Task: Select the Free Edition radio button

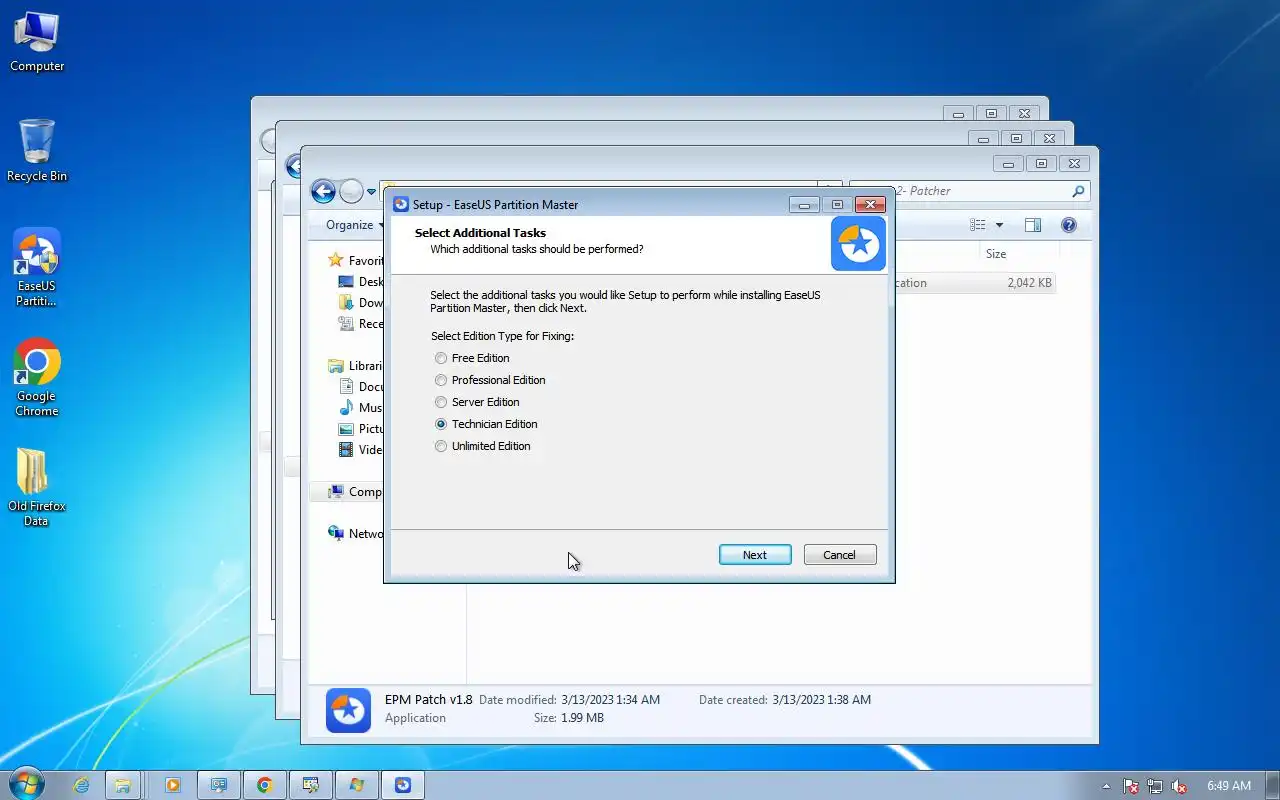Action: (441, 358)
